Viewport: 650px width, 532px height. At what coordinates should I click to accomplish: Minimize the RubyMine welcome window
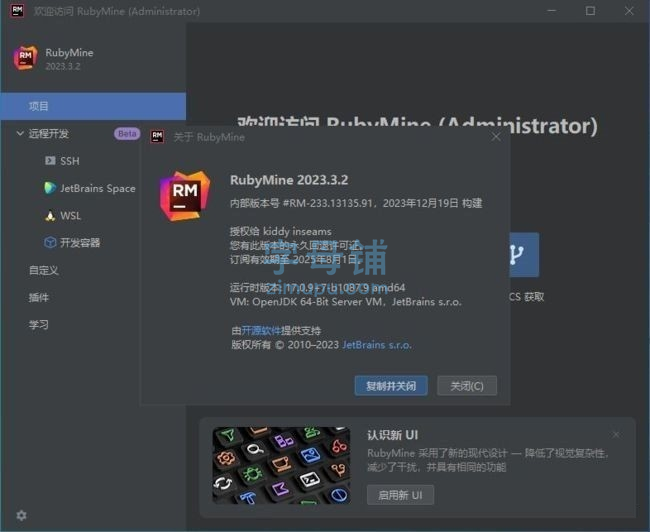tap(552, 11)
